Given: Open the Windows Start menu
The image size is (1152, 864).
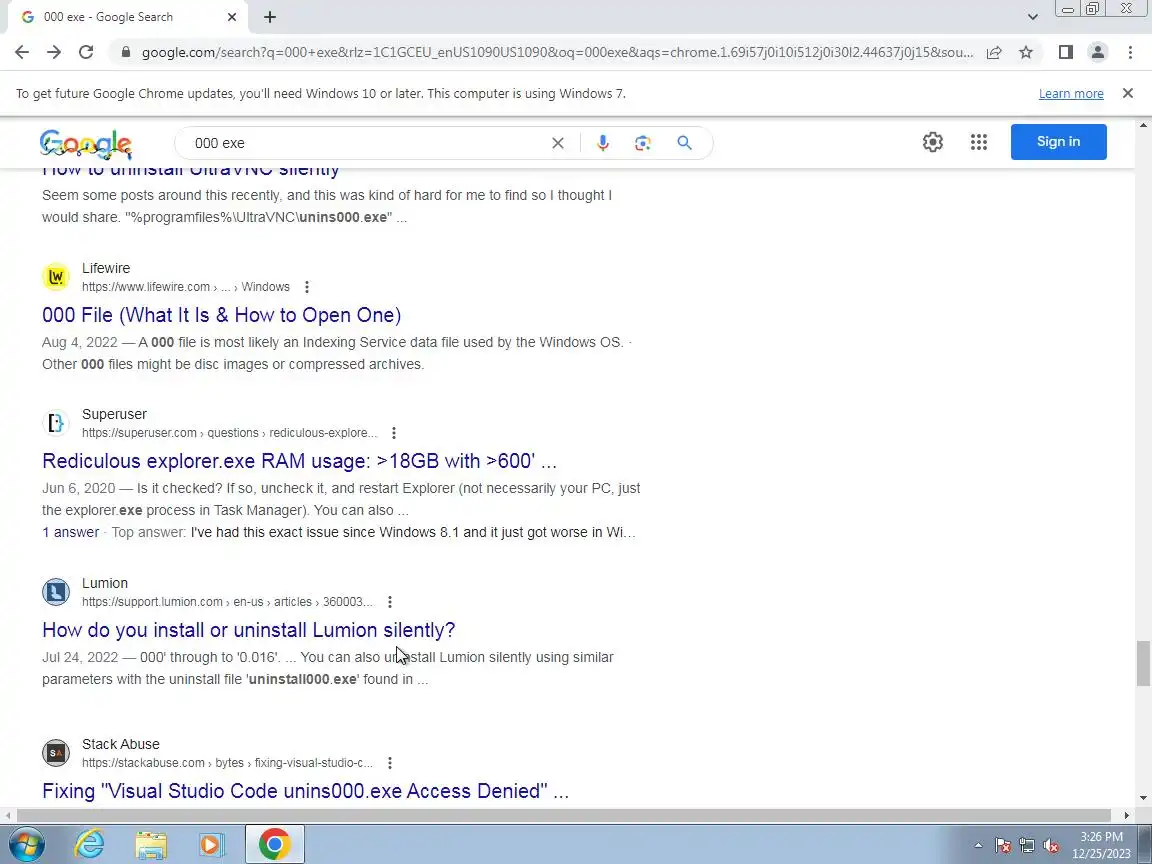Looking at the screenshot, I should 27,845.
